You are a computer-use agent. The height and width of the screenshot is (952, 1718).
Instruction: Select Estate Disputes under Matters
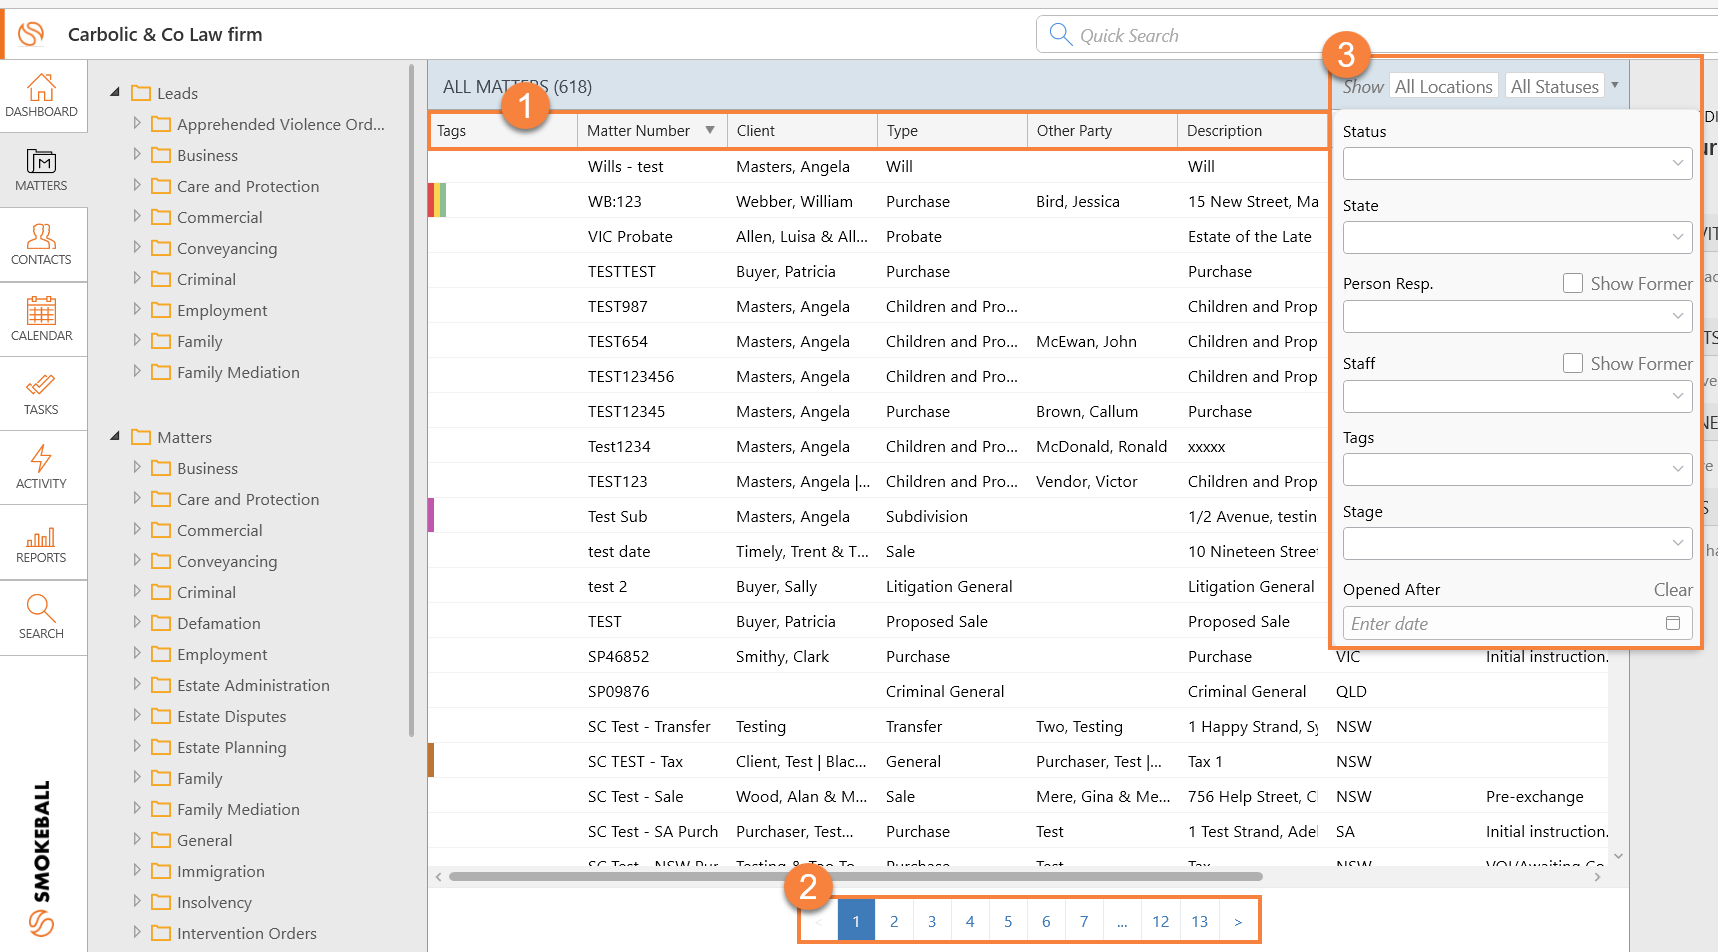(x=231, y=716)
